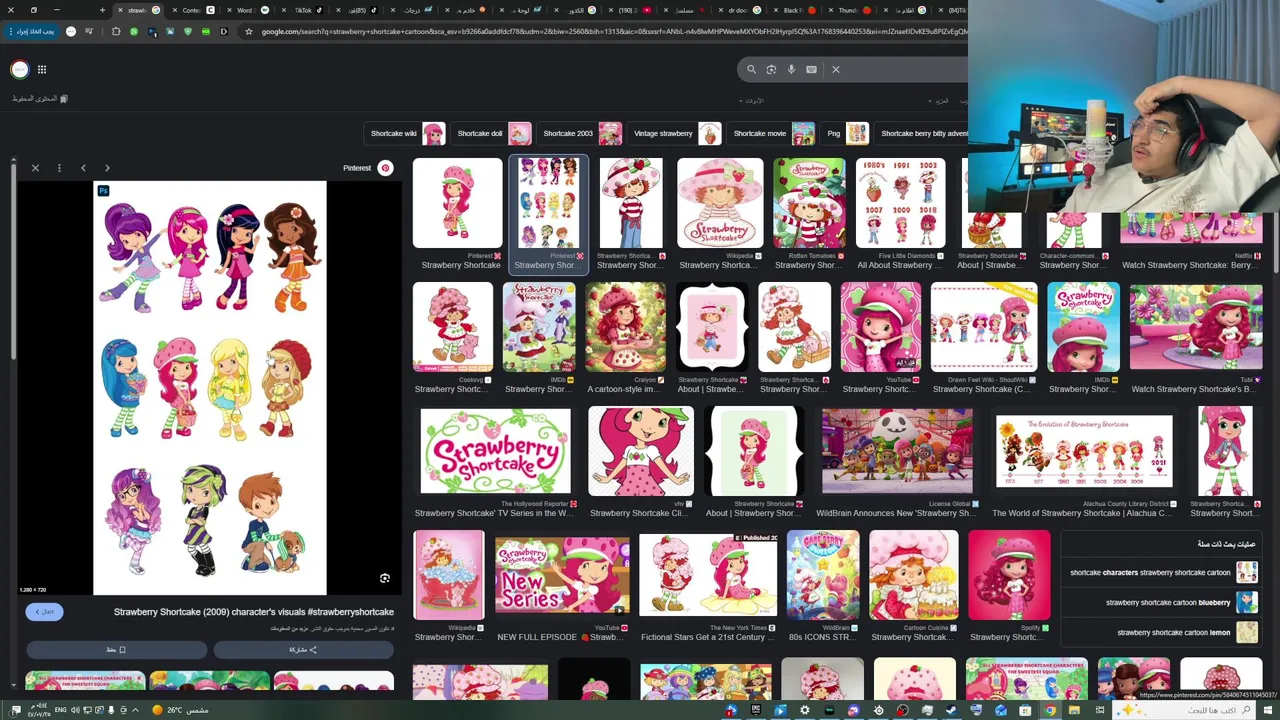
Task: Click the blue visit button in preview
Action: (44, 611)
